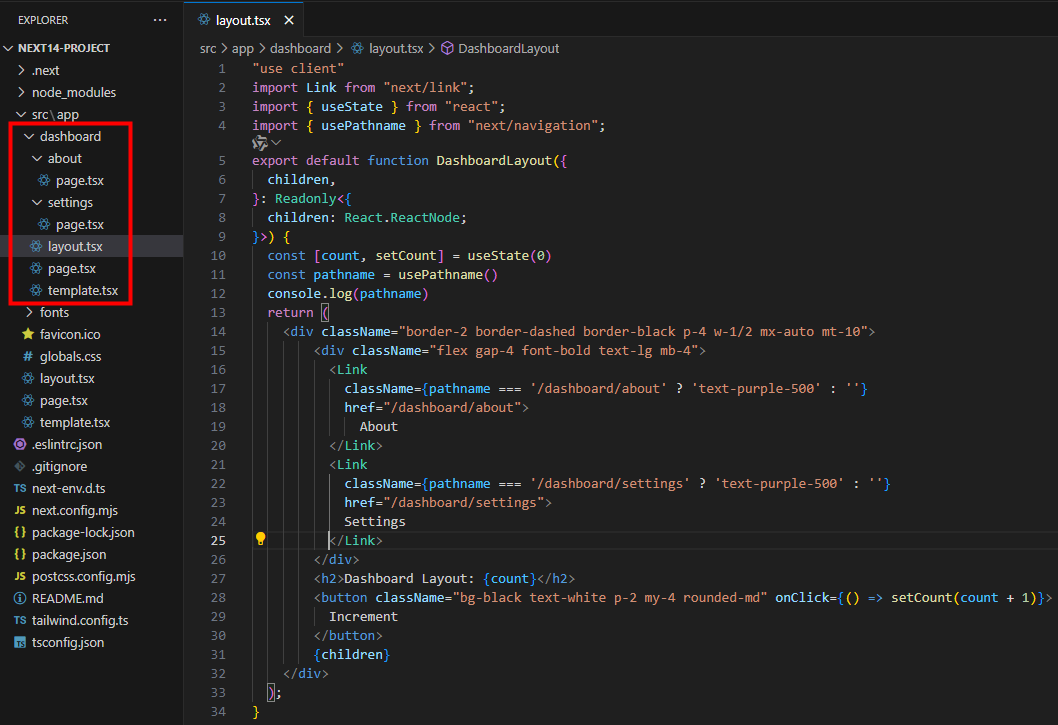
Task: Click the React file icon in the breadcrumb
Action: point(358,49)
